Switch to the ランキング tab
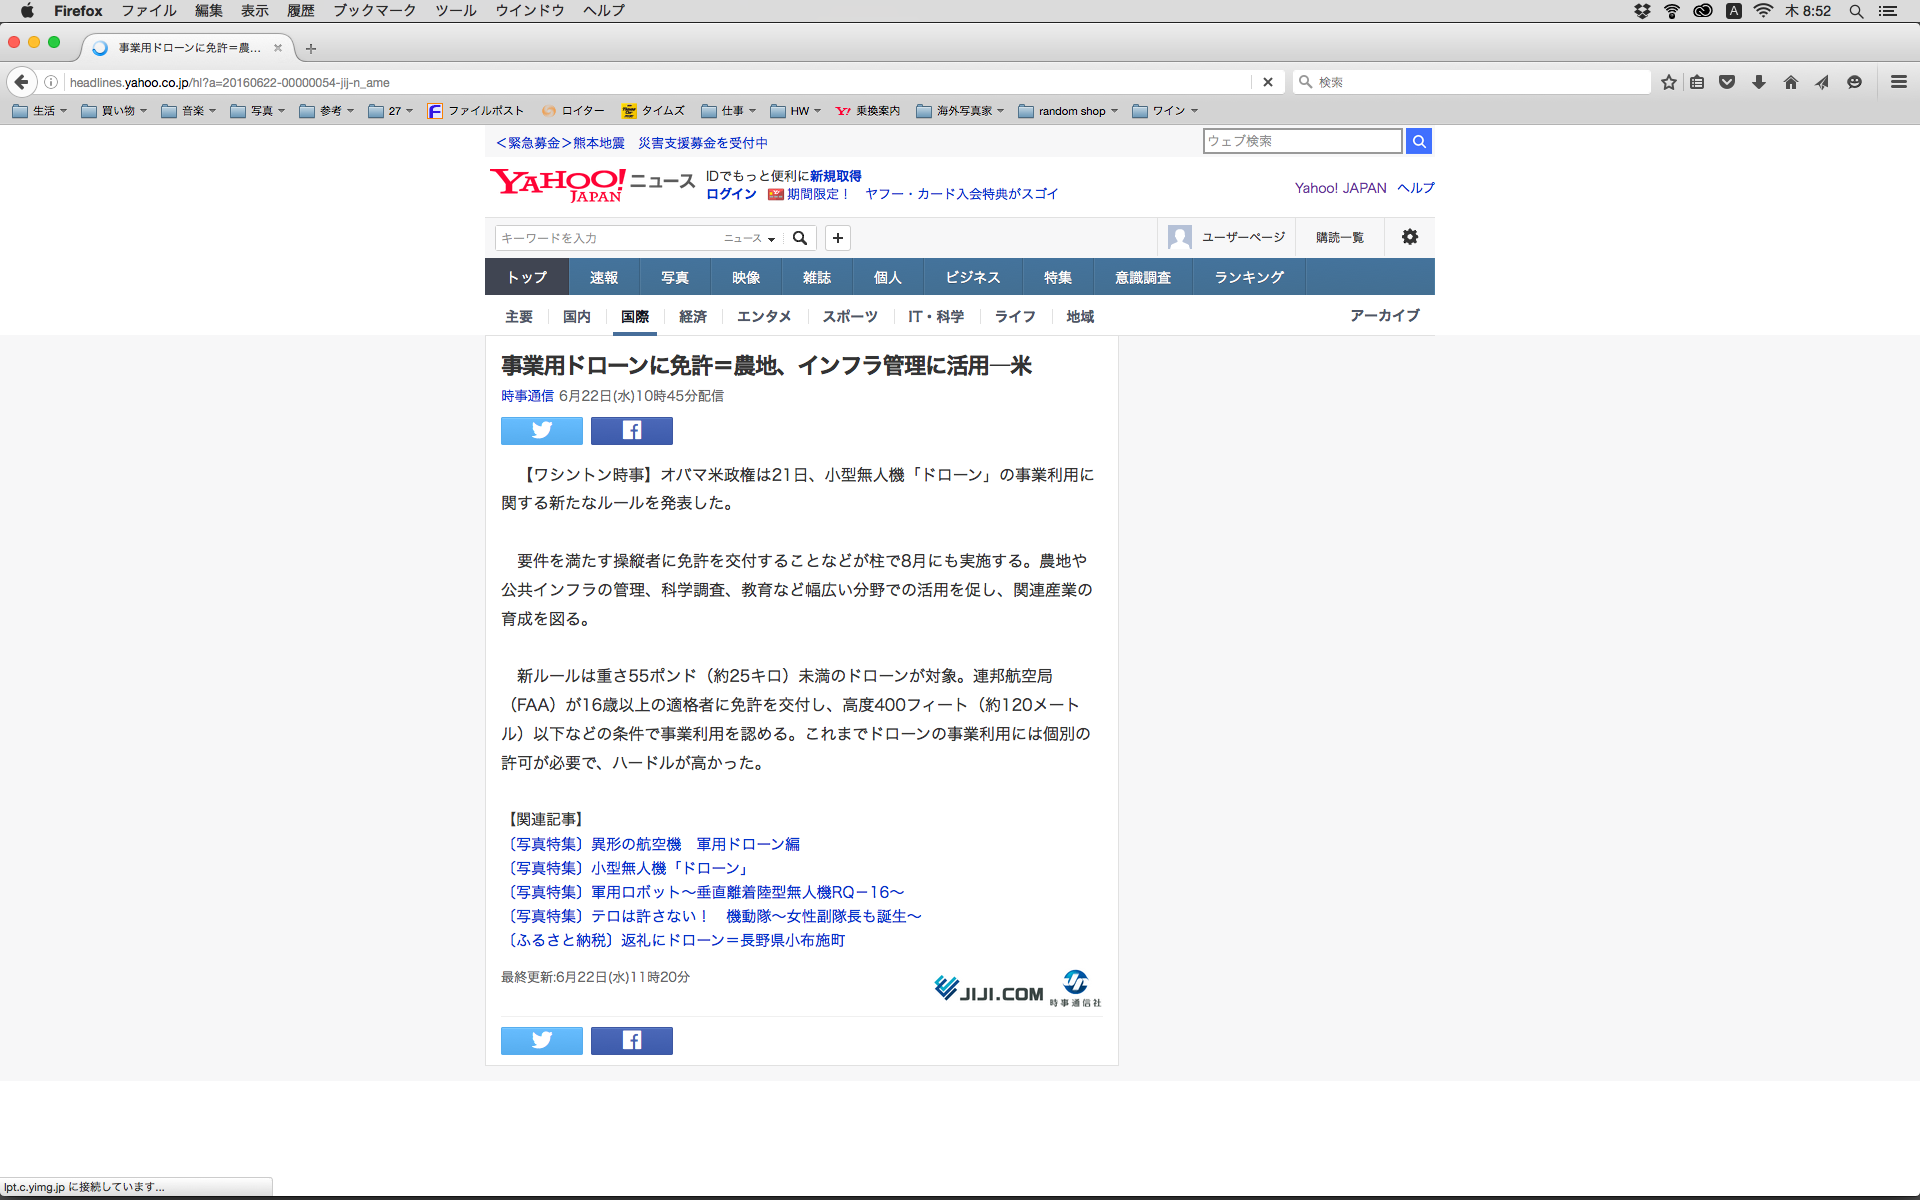Image resolution: width=1920 pixels, height=1200 pixels. pos(1248,277)
